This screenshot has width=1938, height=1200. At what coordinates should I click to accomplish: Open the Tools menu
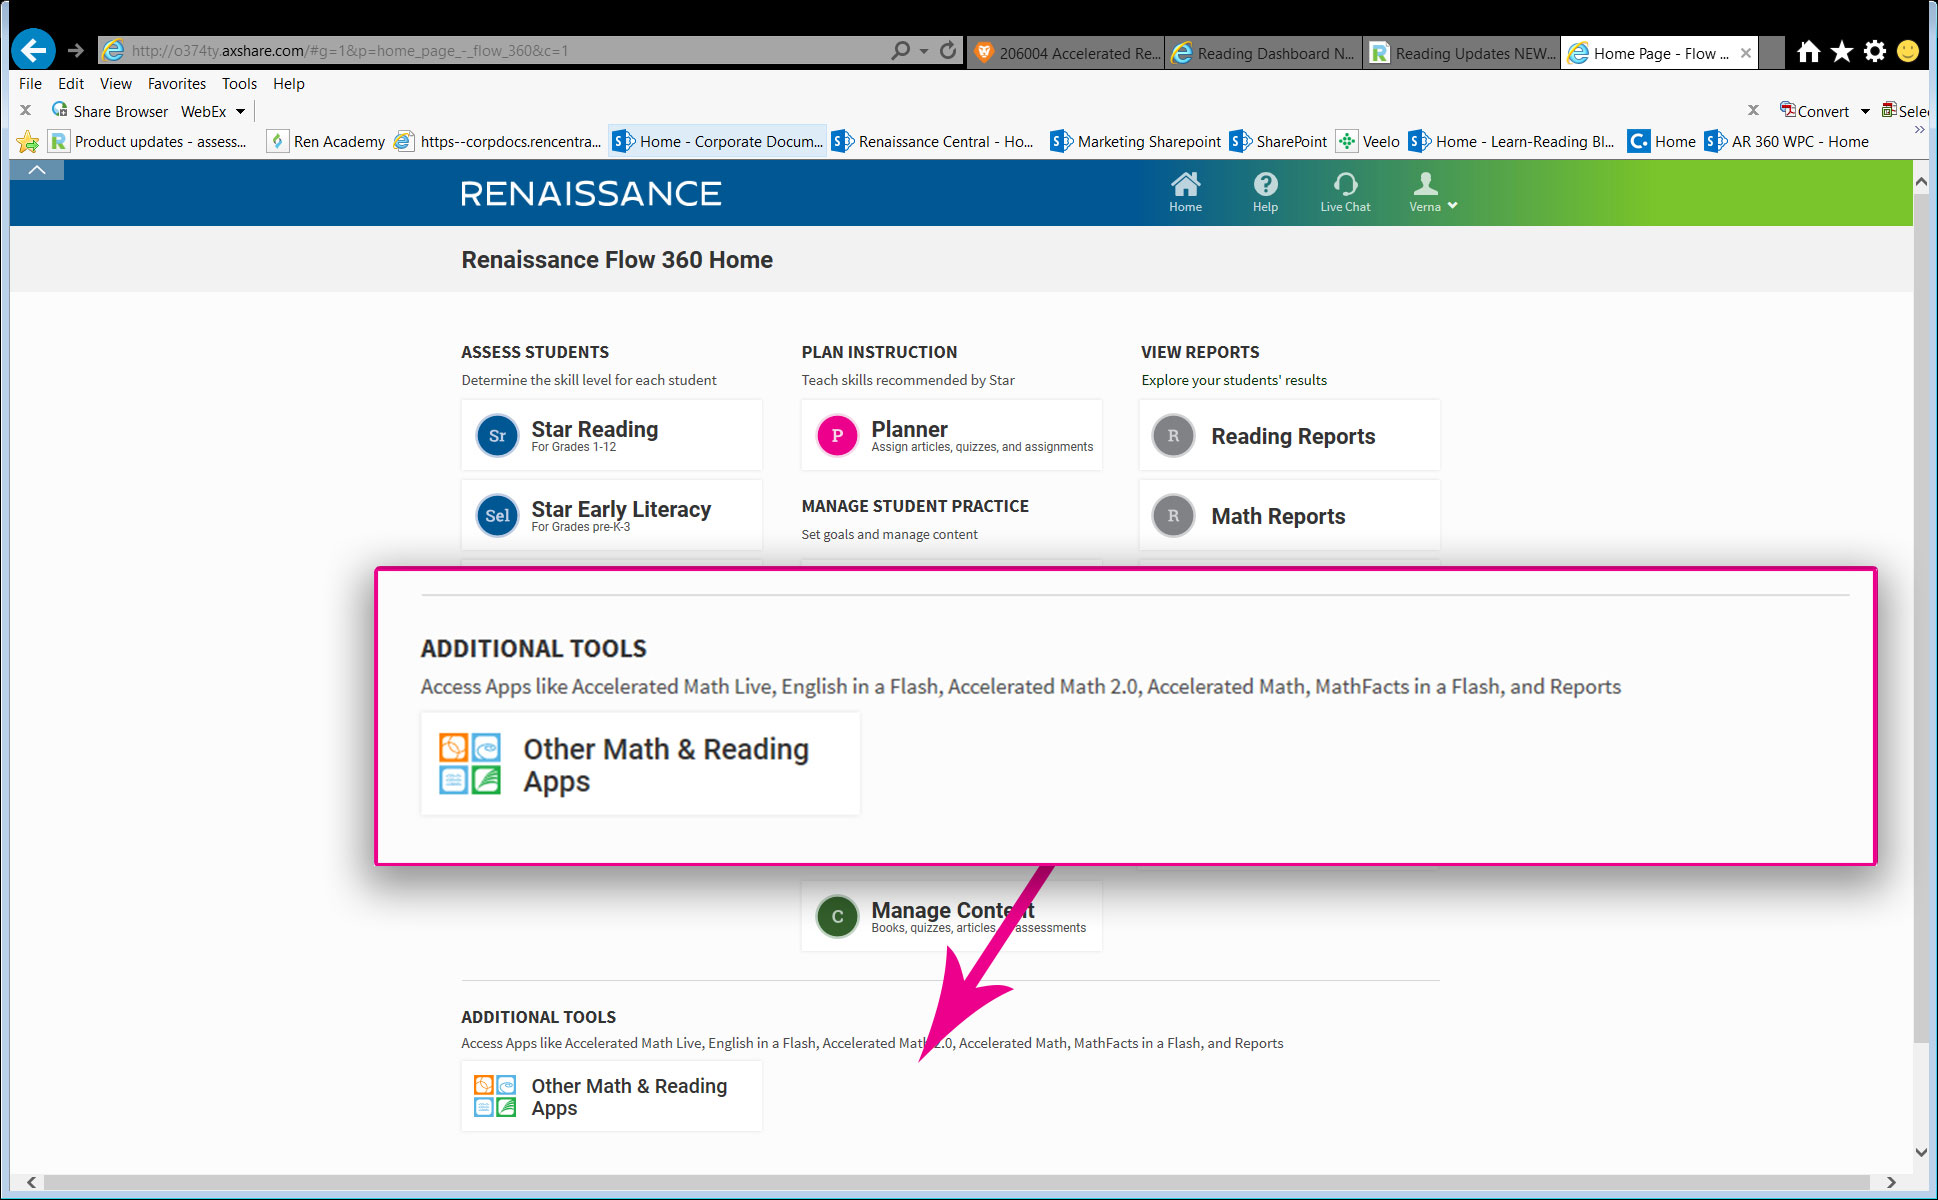coord(239,84)
